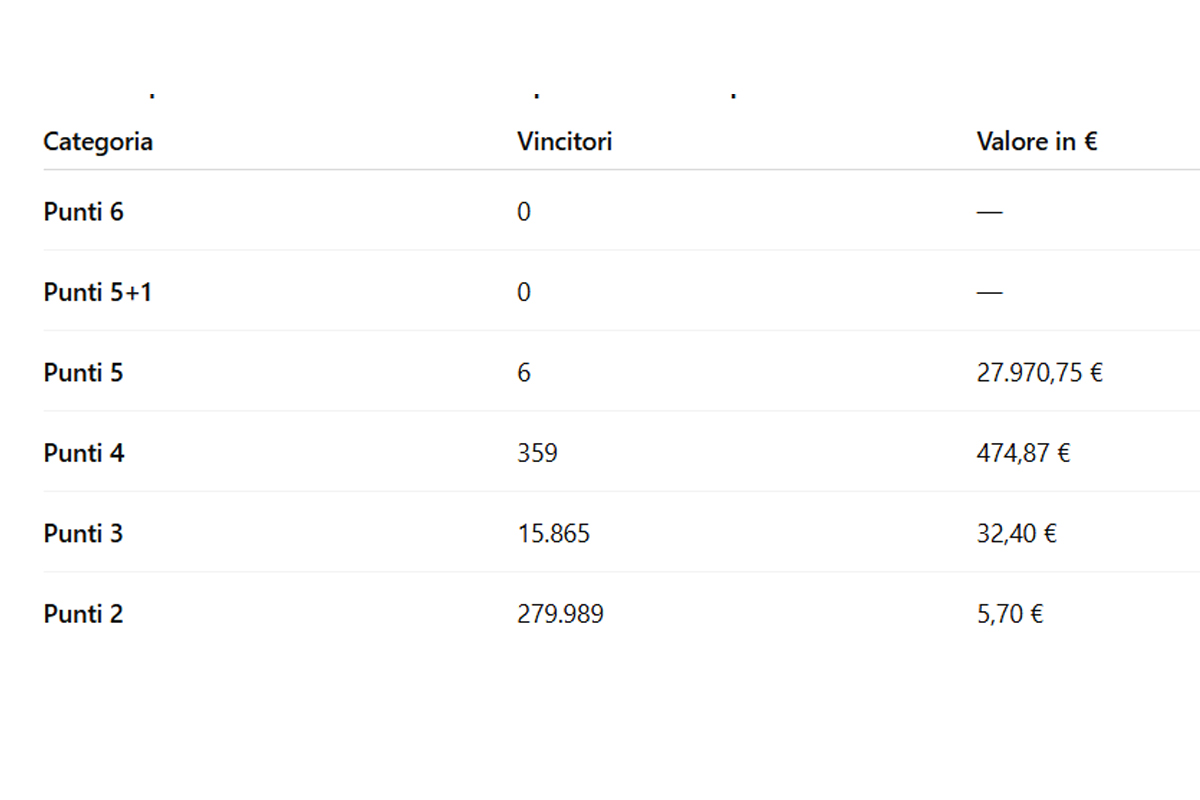Click the 279.989 winners cell
Viewport: 1200px width, 800px height.
560,614
